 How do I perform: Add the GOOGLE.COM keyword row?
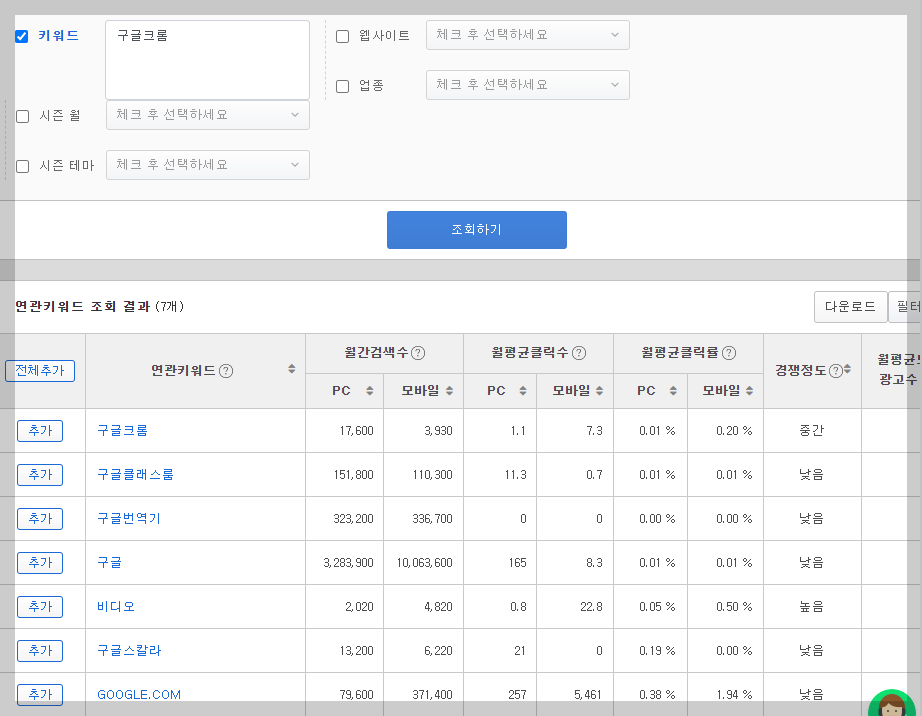coord(40,694)
